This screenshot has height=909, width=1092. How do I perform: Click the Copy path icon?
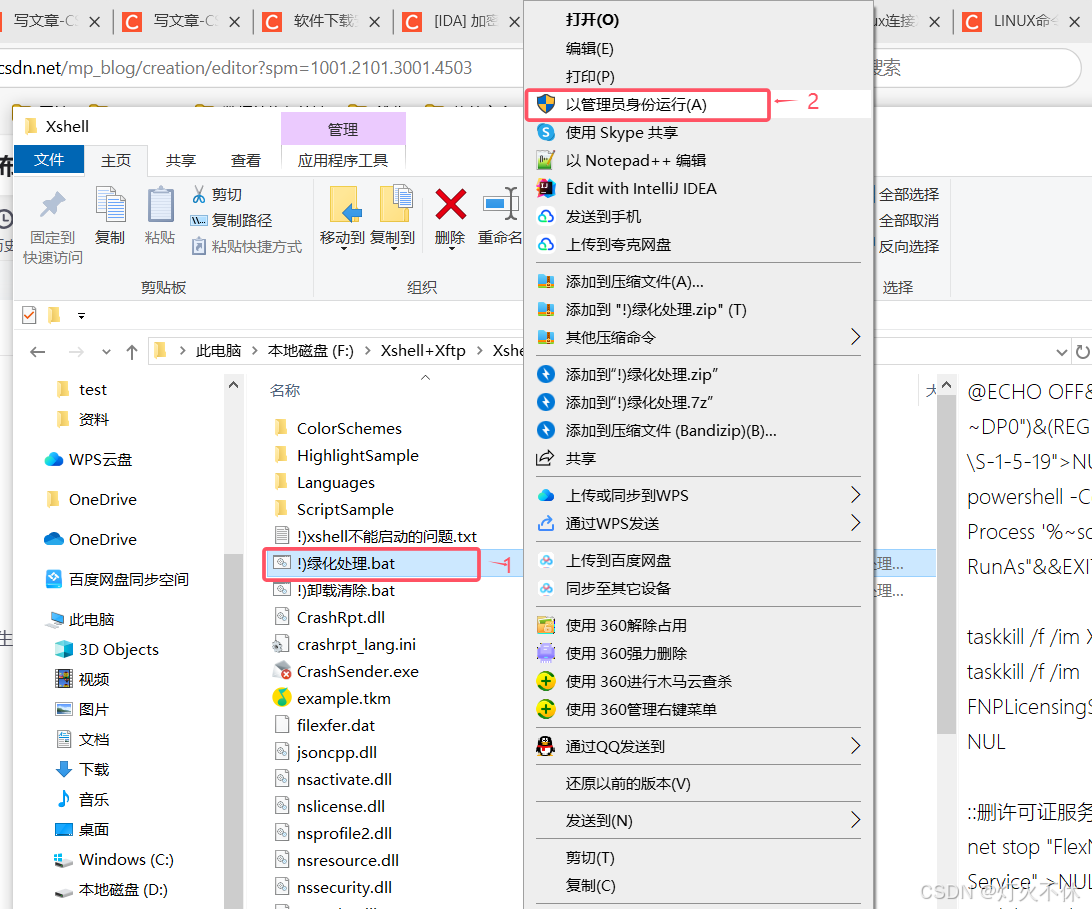[199, 221]
